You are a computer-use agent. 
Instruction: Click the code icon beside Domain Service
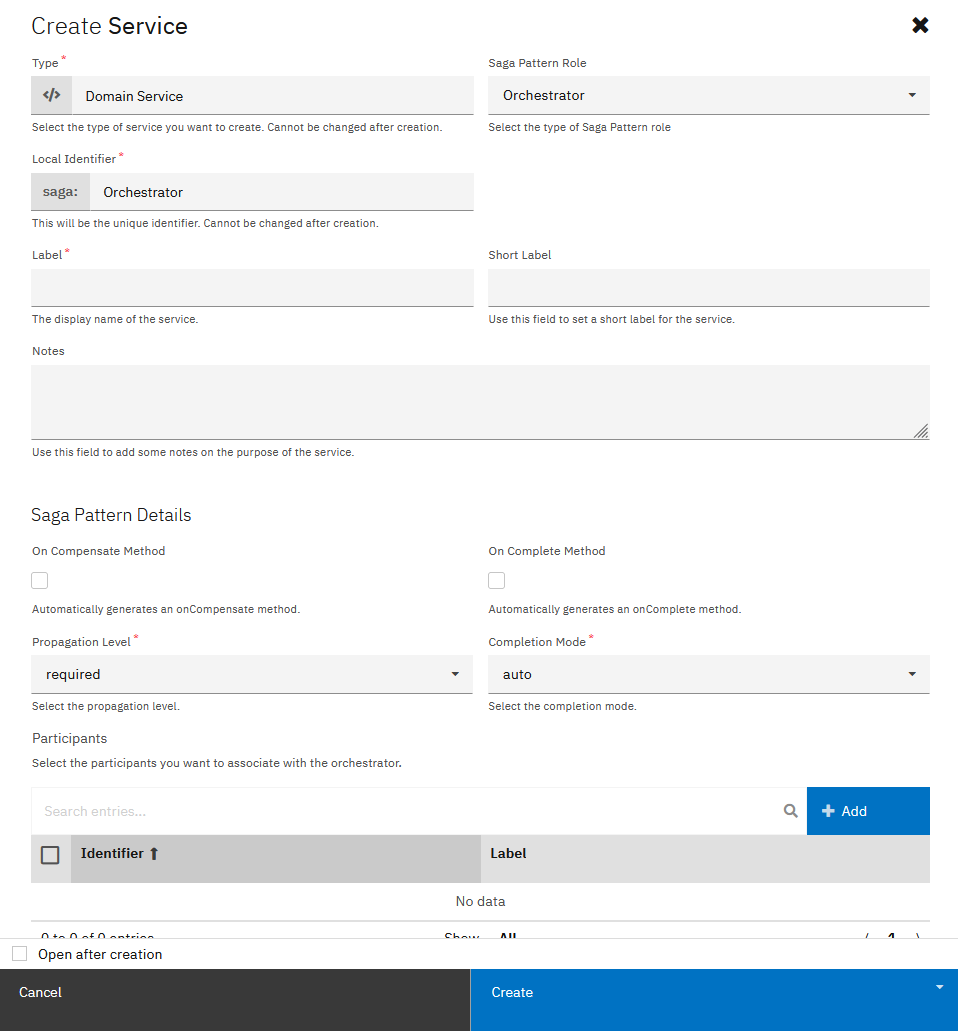click(51, 95)
